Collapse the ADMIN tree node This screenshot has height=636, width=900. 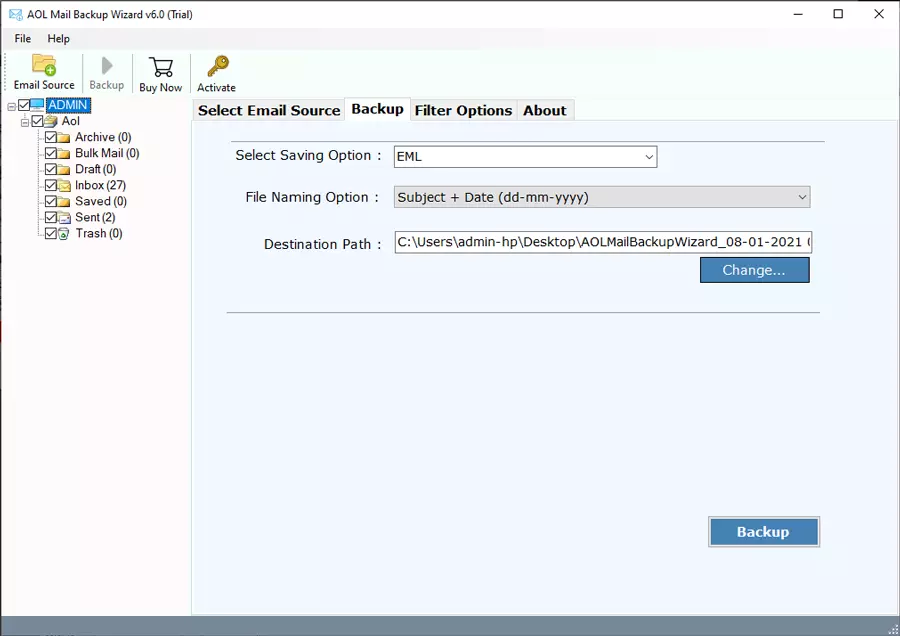[11, 106]
